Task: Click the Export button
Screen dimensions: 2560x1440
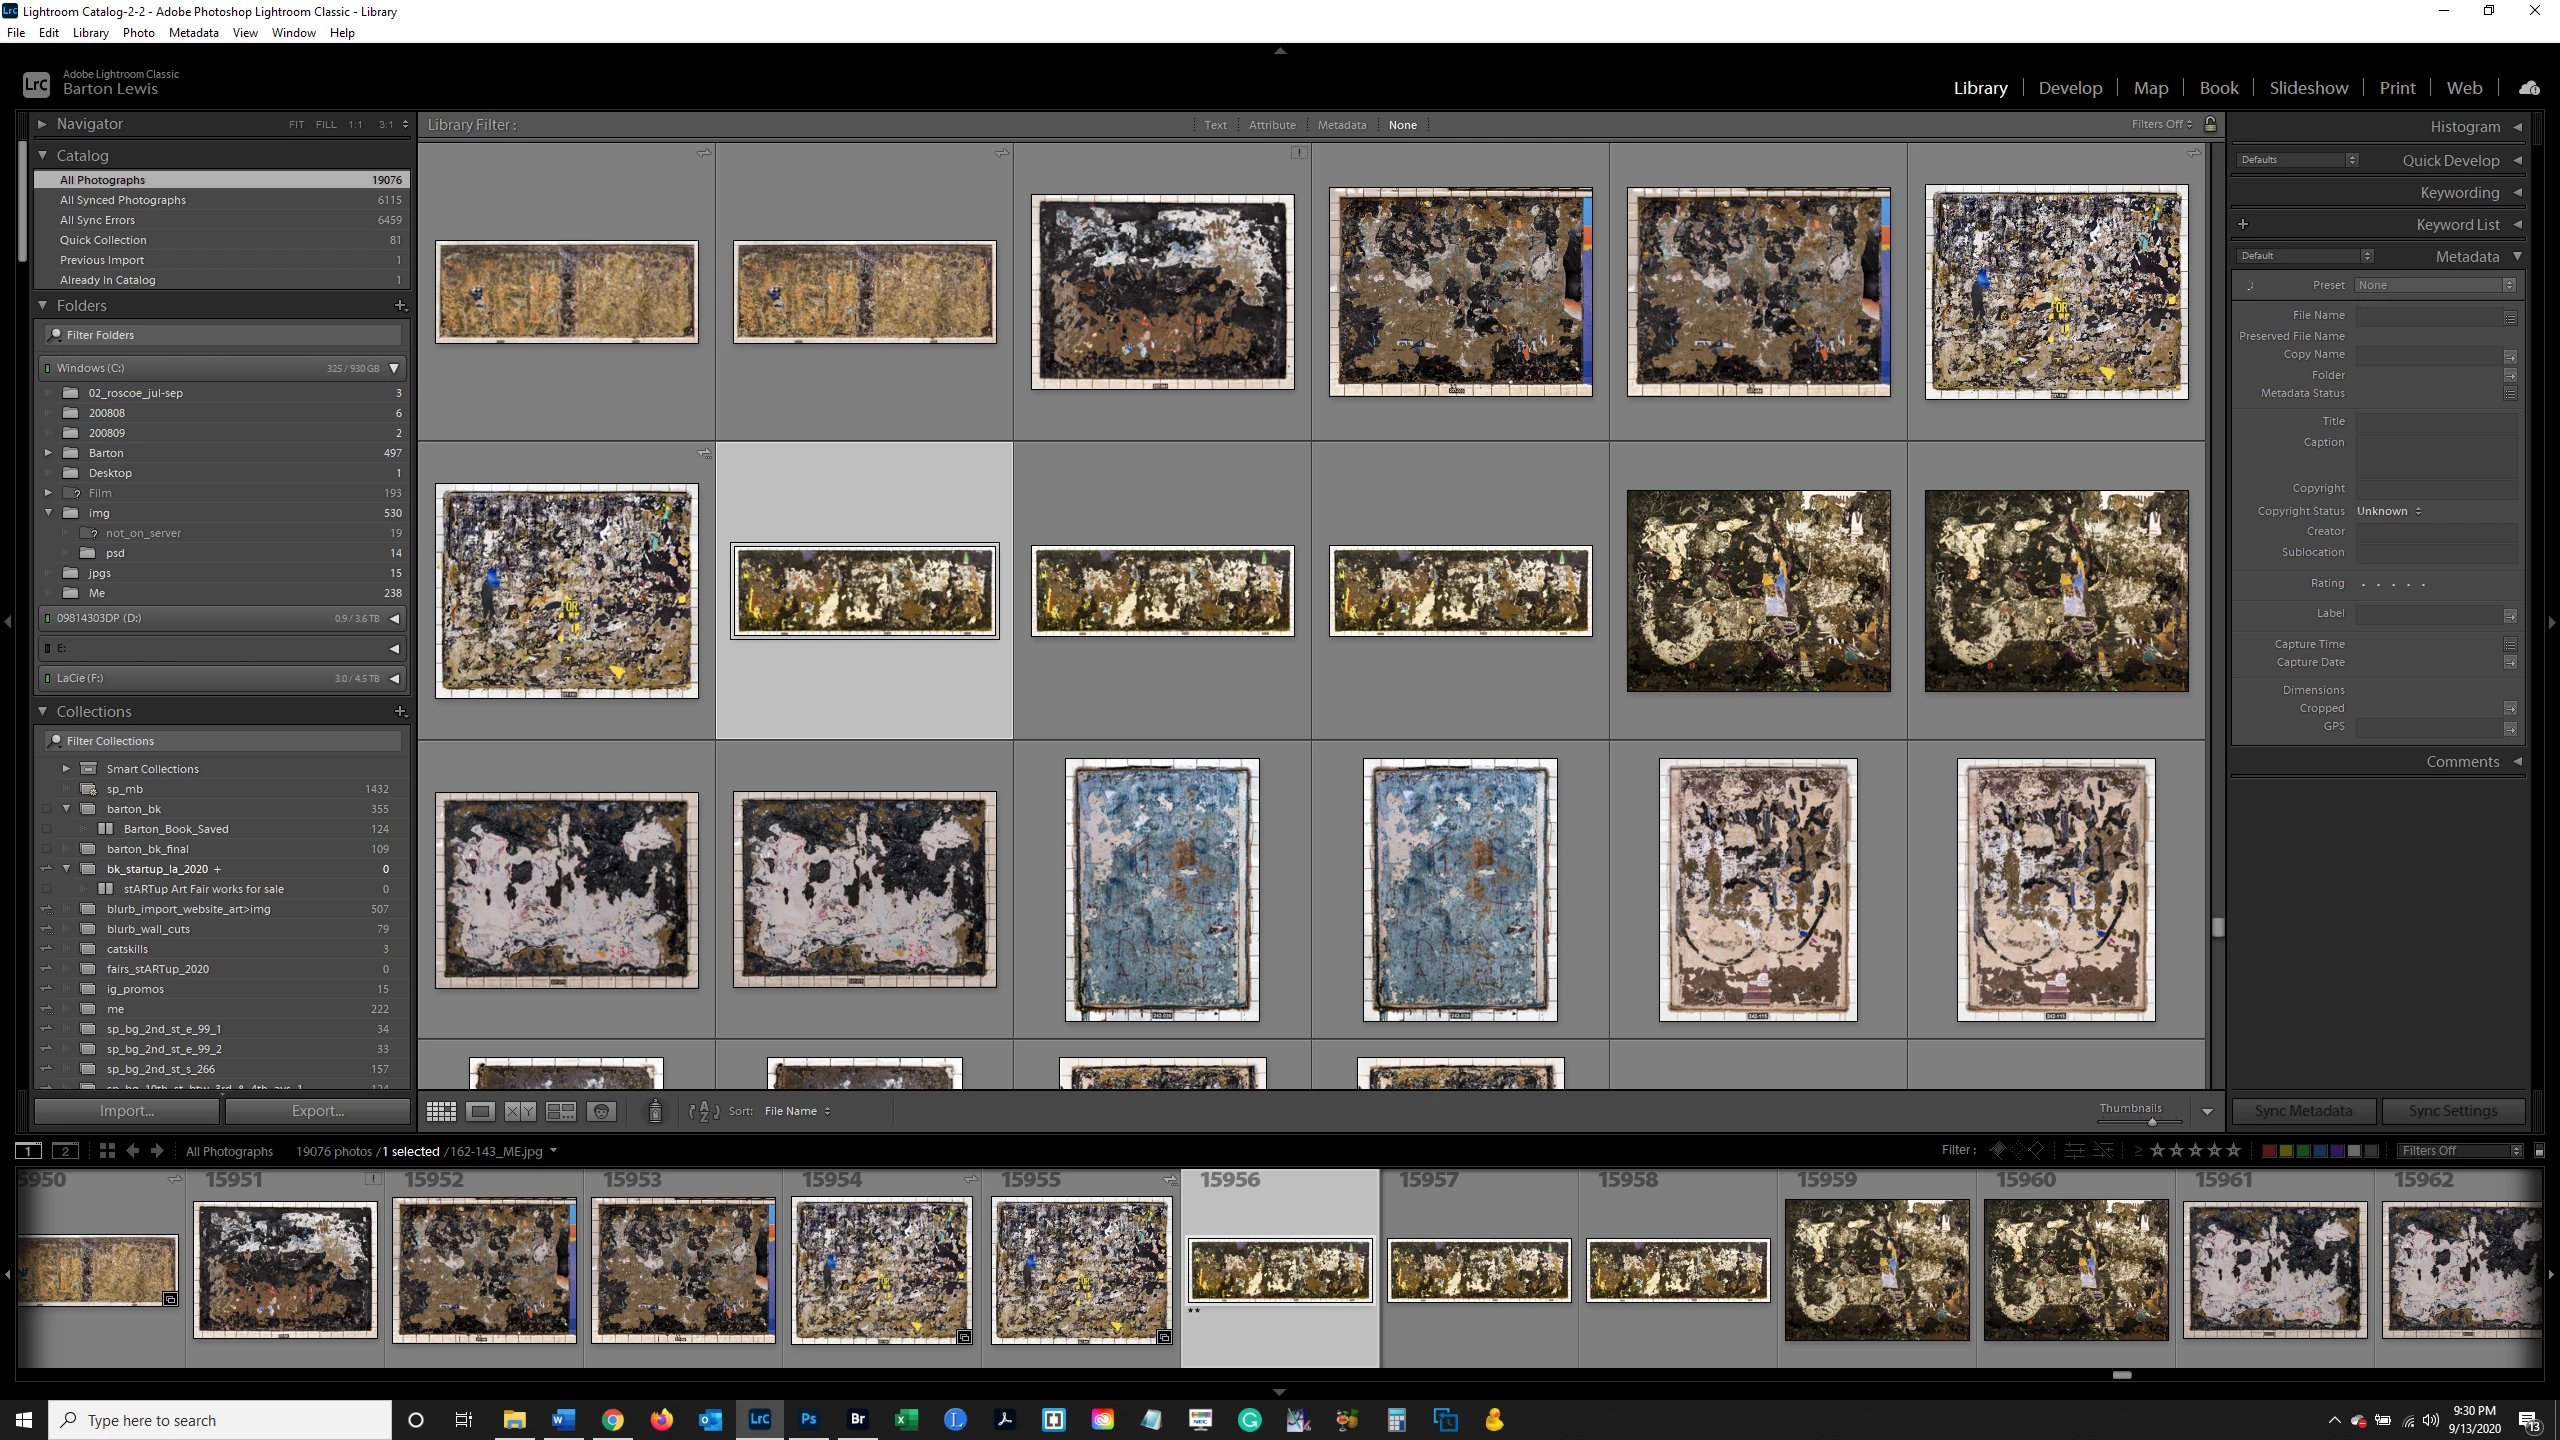Action: pyautogui.click(x=317, y=1111)
